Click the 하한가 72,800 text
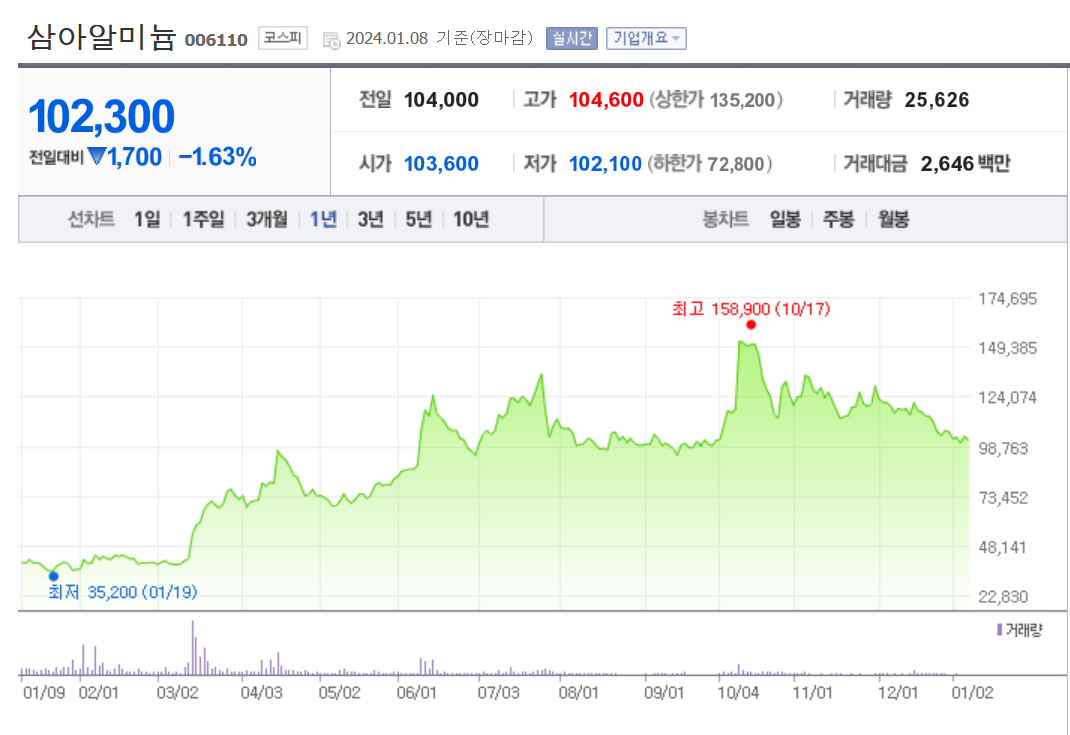The width and height of the screenshot is (1070, 735). (710, 164)
